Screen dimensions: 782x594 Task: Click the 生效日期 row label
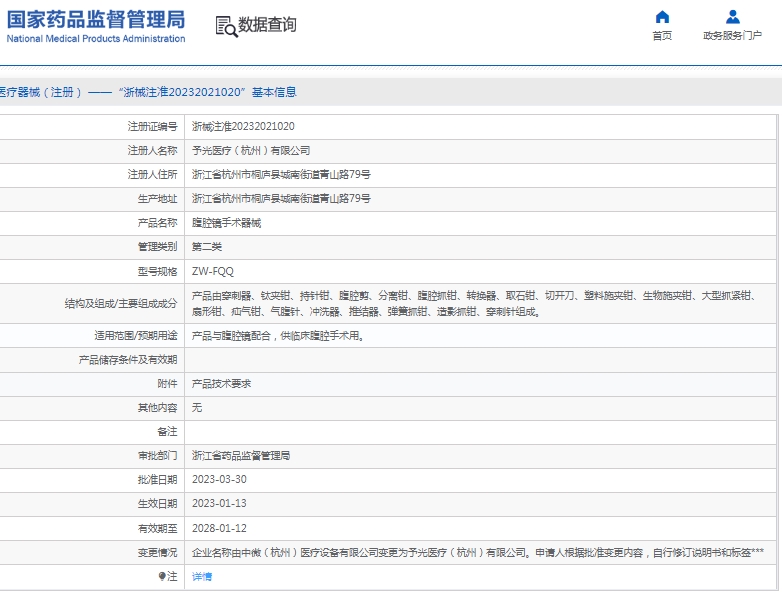(x=158, y=503)
